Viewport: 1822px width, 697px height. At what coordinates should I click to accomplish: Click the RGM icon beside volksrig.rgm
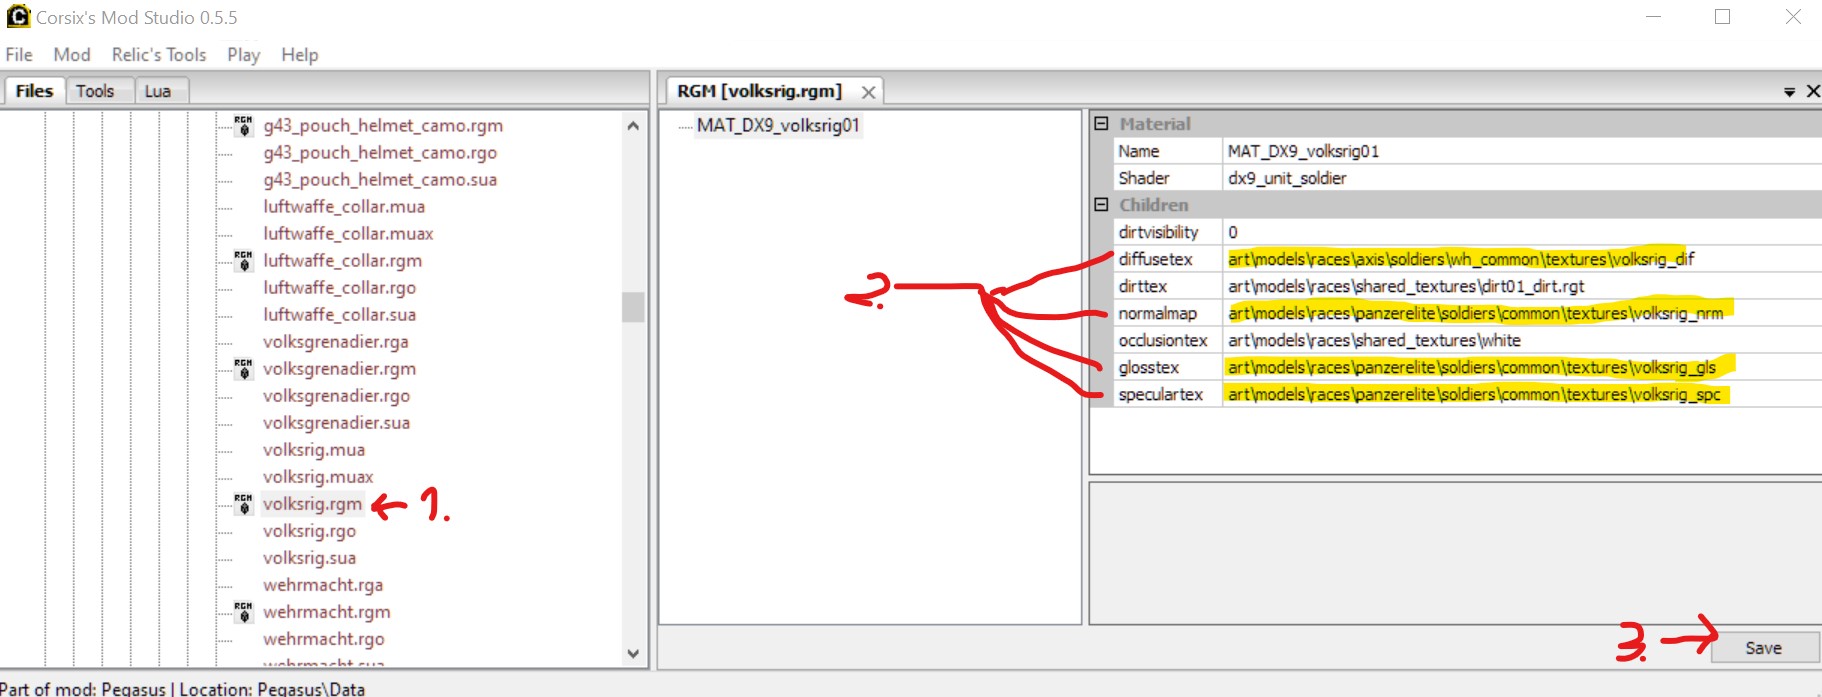(x=243, y=503)
